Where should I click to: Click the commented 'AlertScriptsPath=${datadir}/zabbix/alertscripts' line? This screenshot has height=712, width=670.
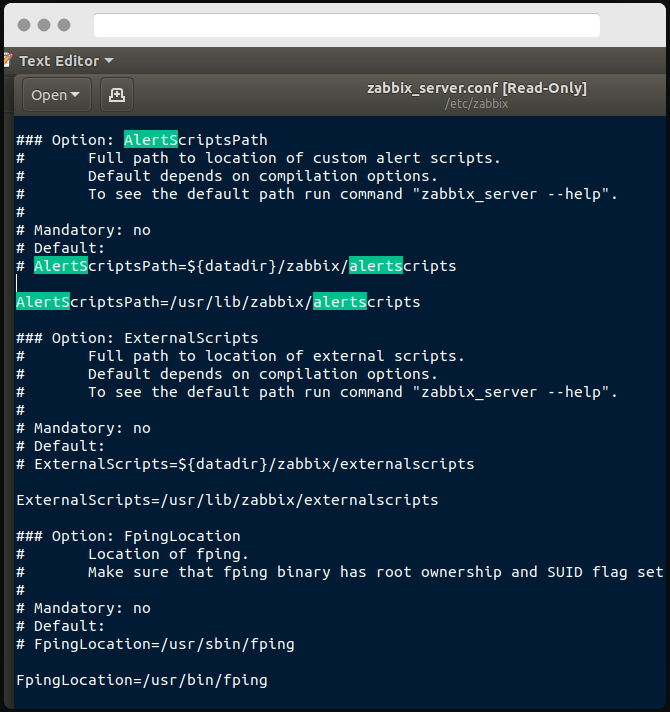[236, 266]
